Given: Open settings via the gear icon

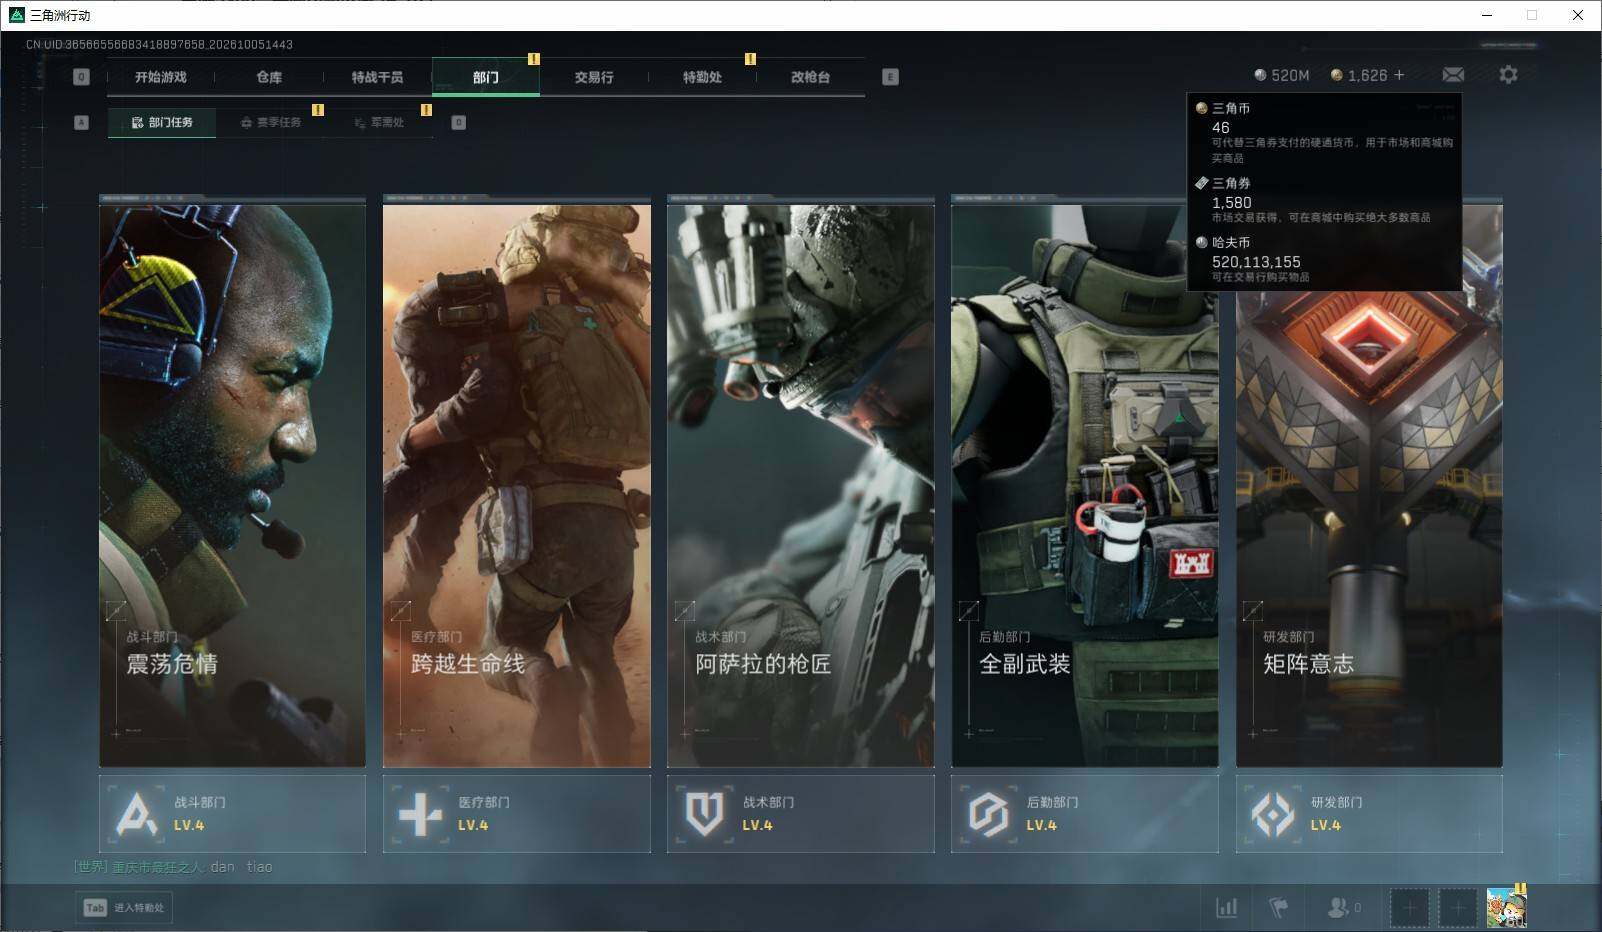Looking at the screenshot, I should (1508, 75).
